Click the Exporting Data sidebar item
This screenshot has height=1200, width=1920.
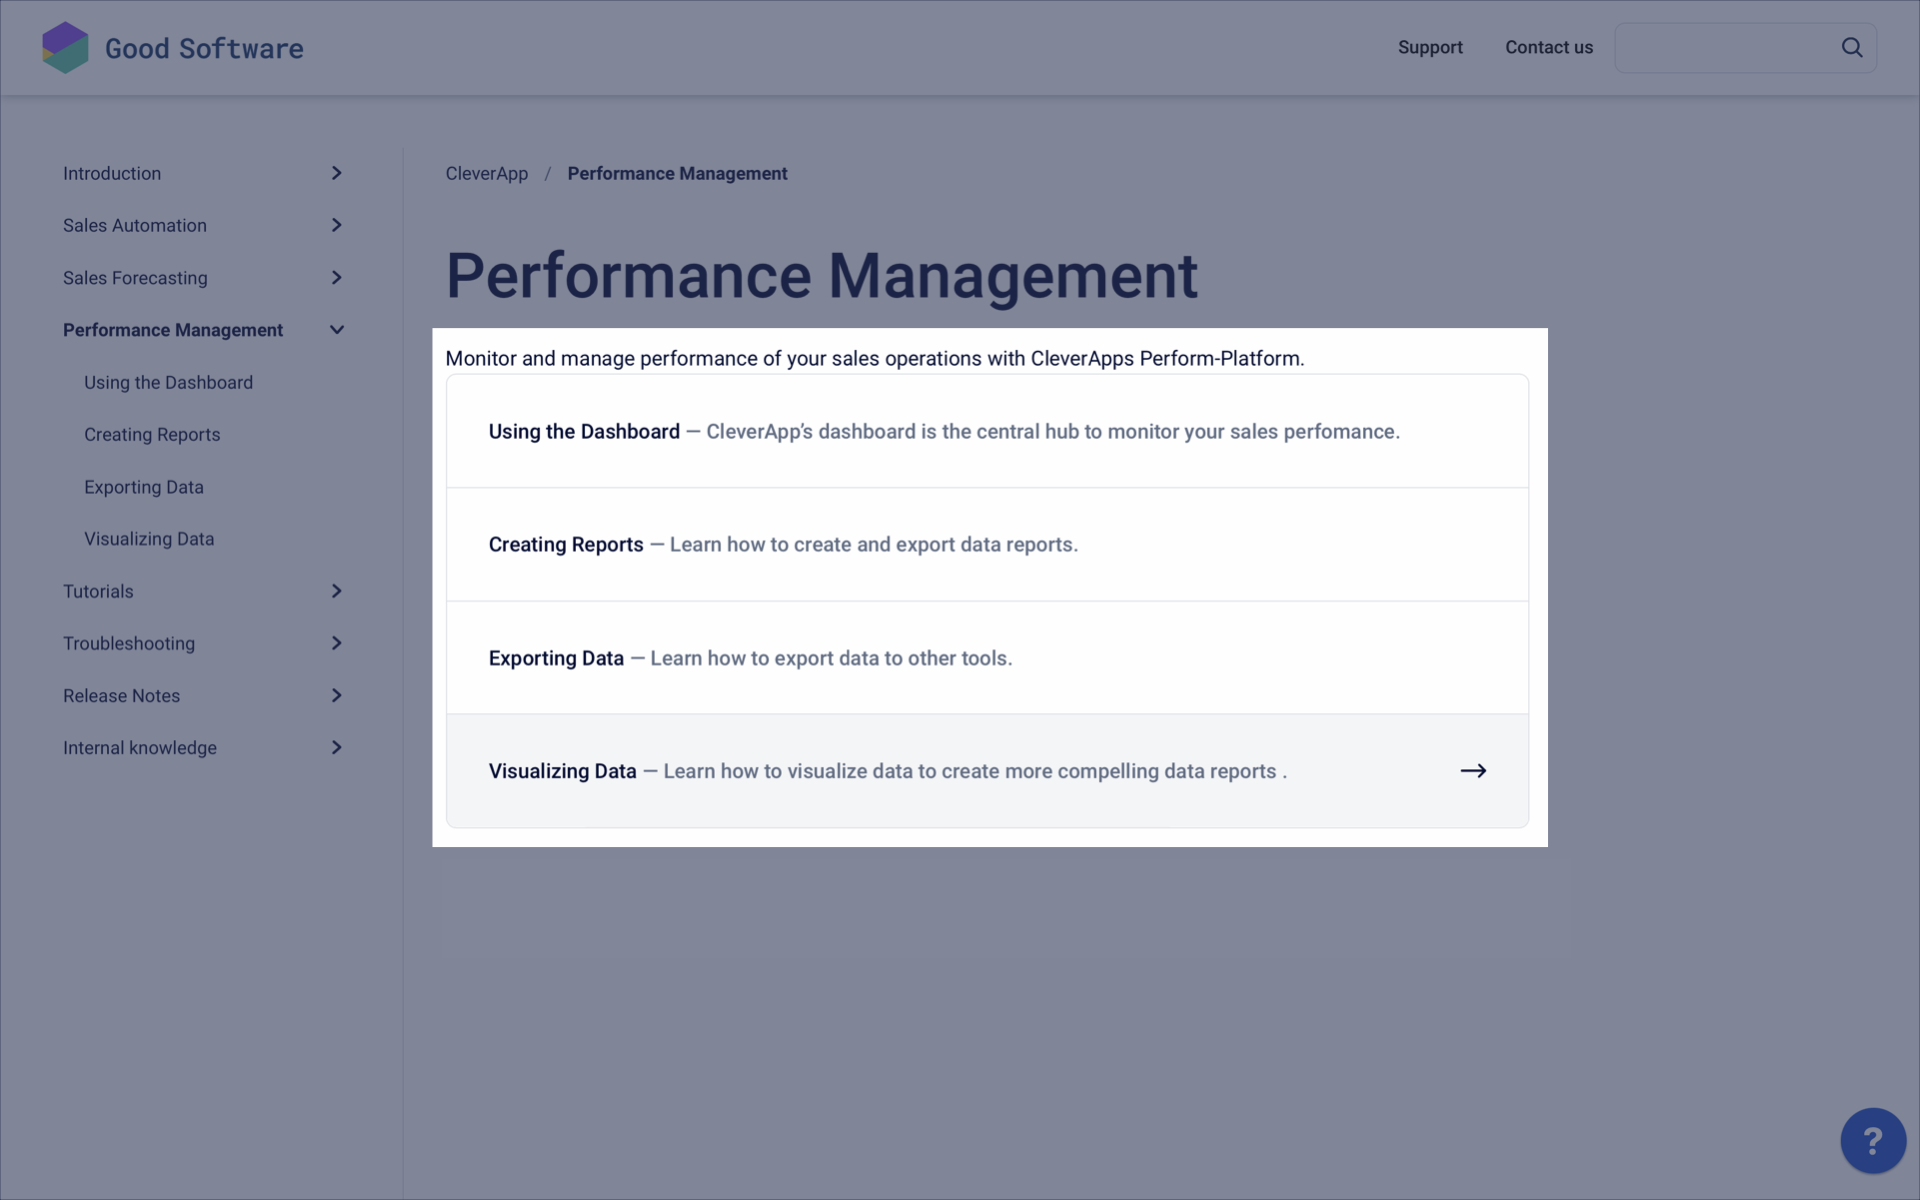(x=144, y=487)
